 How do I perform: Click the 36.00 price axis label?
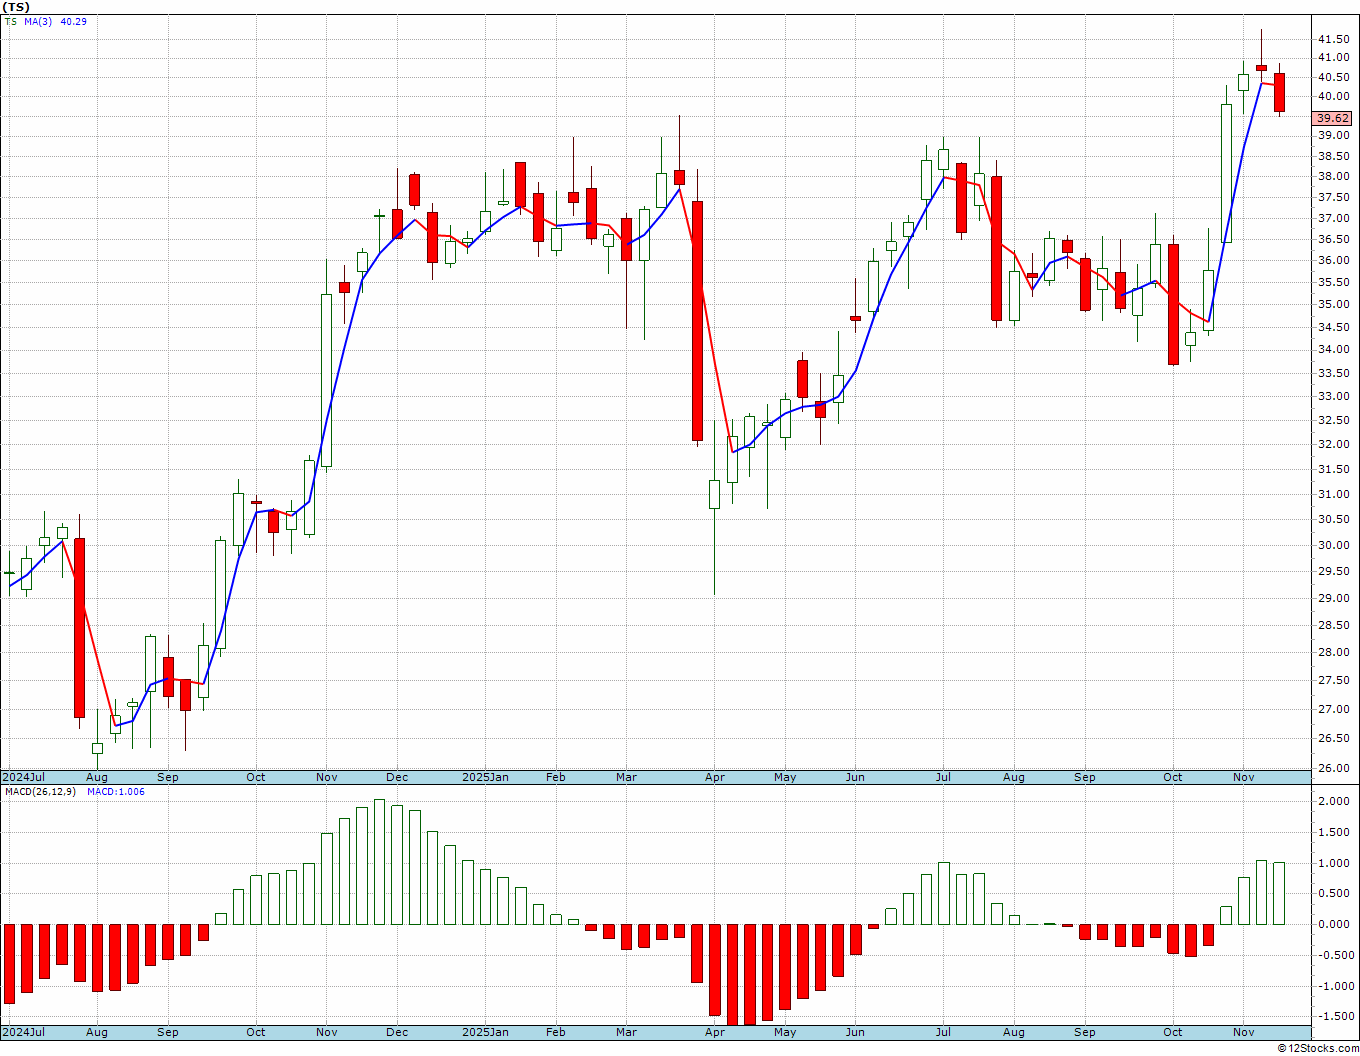1334,261
